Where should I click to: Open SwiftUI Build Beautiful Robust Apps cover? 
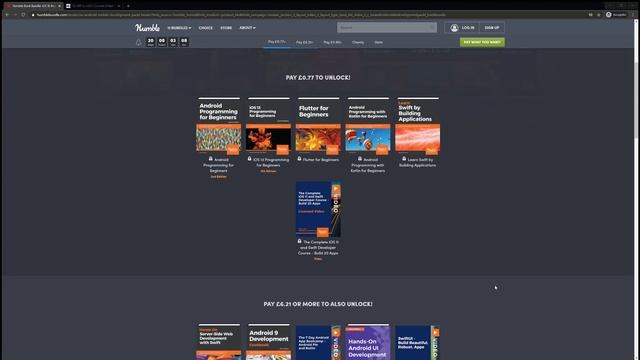pyautogui.click(x=418, y=342)
